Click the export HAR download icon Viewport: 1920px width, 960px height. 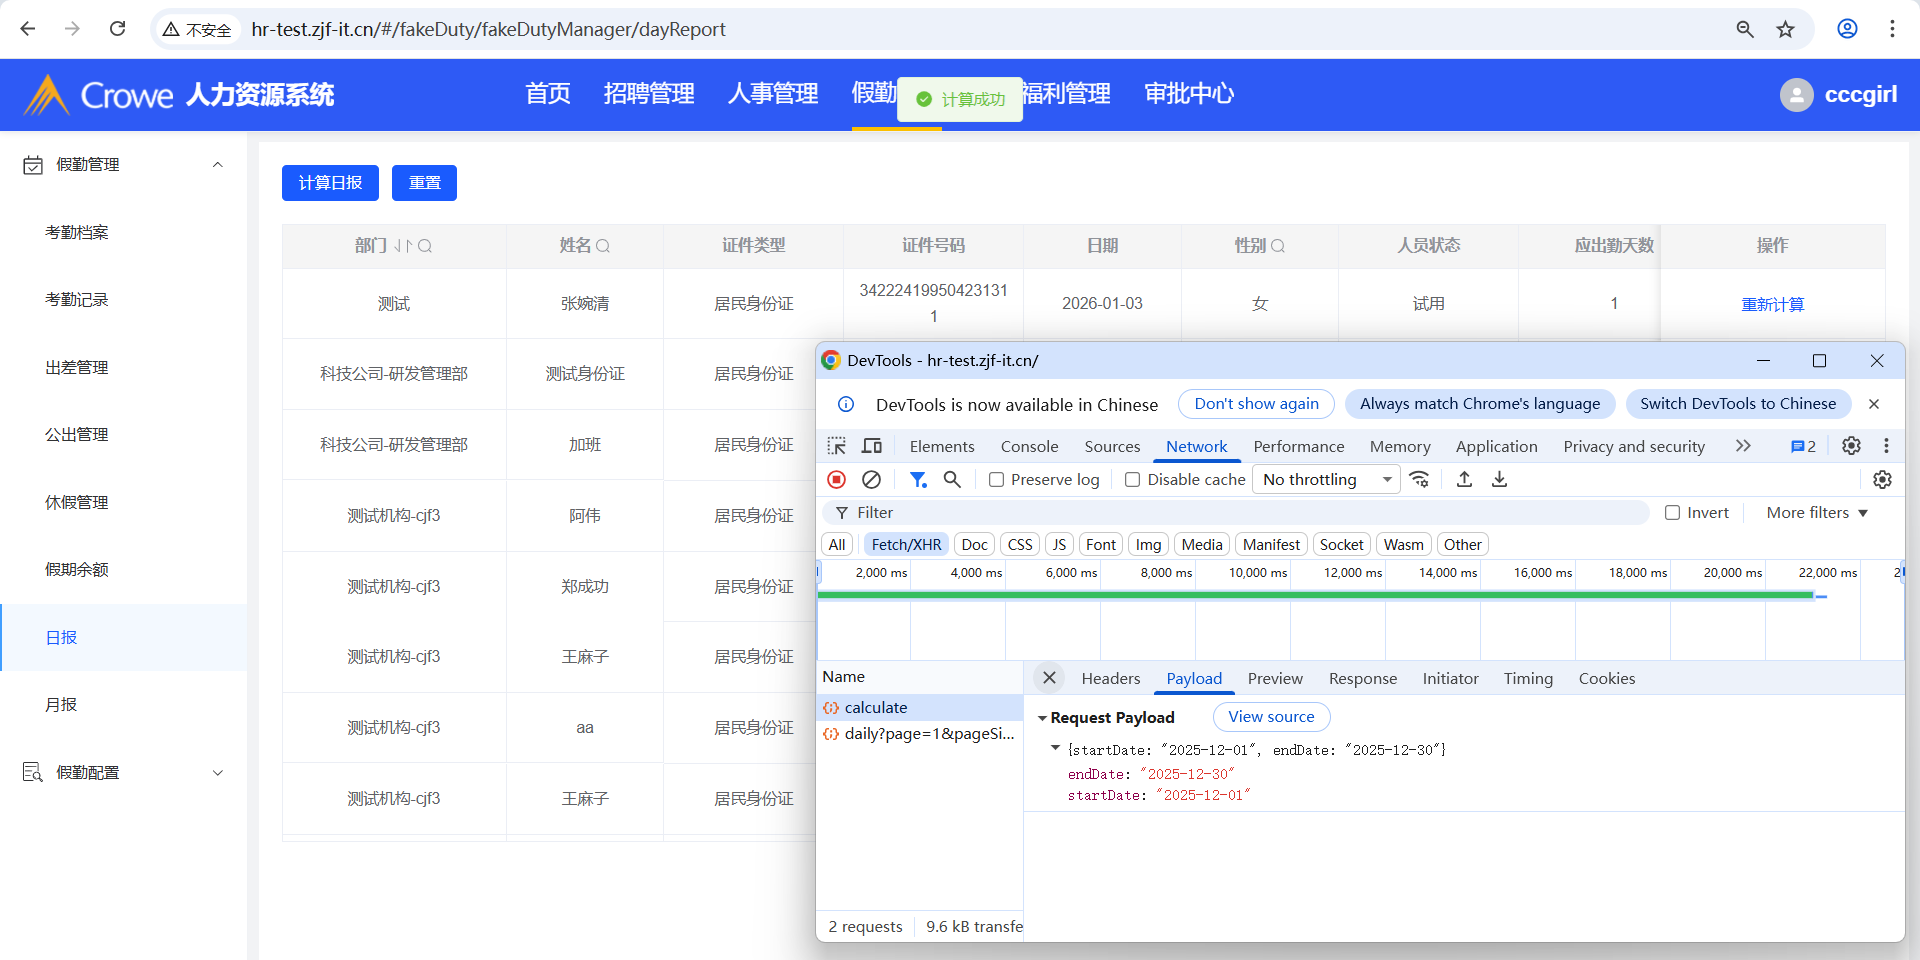pos(1499,480)
